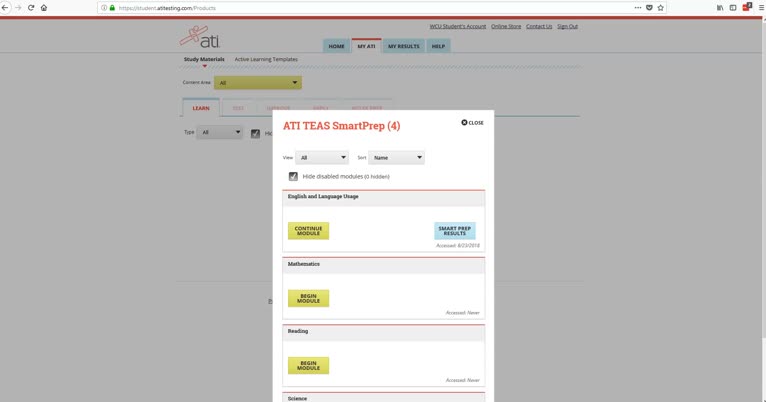766x402 pixels.
Task: Bookmark this page with the star icon
Action: pyautogui.click(x=660, y=8)
